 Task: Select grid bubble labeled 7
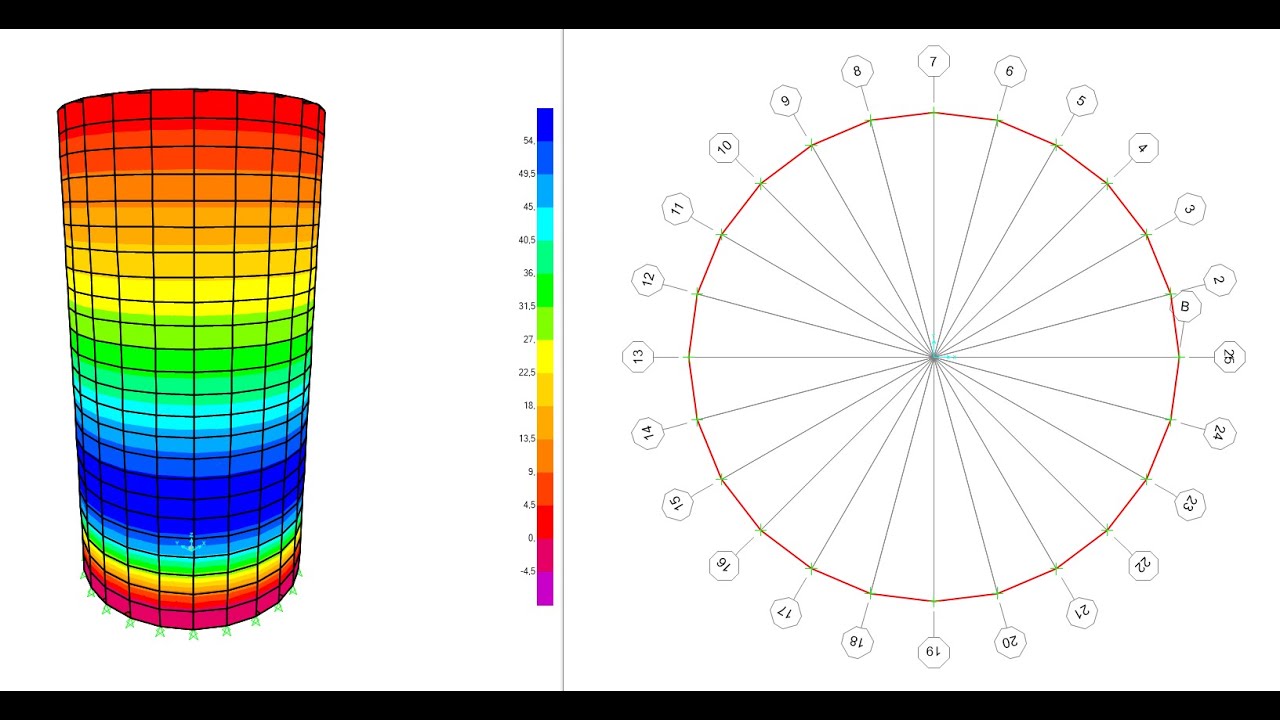click(x=933, y=61)
